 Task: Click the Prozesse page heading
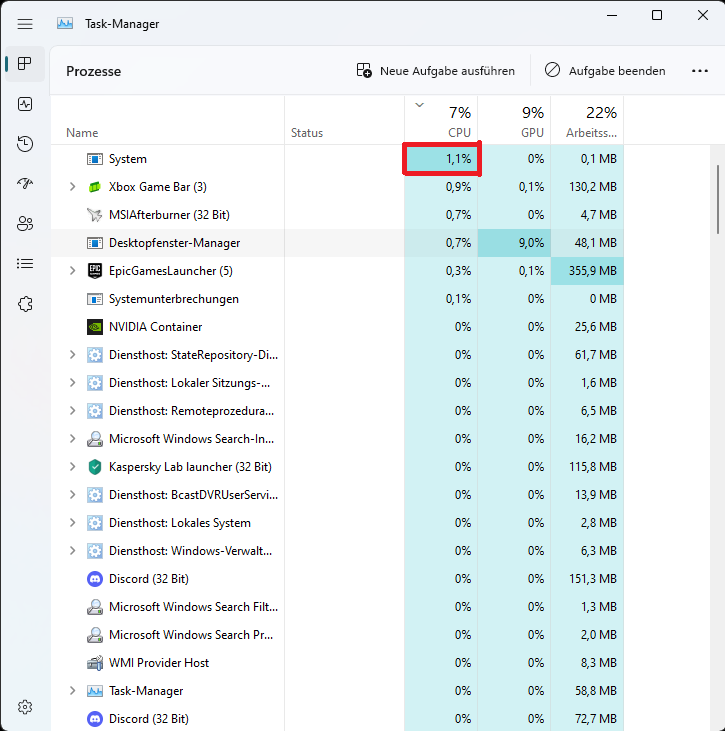93,71
